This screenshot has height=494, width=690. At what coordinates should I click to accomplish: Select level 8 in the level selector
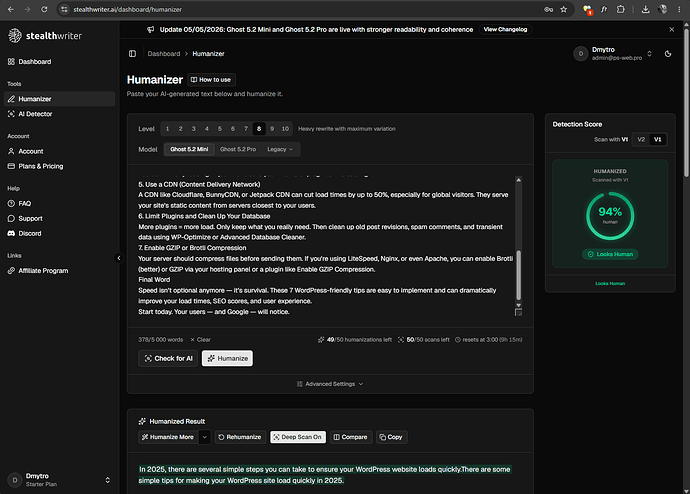tap(259, 129)
